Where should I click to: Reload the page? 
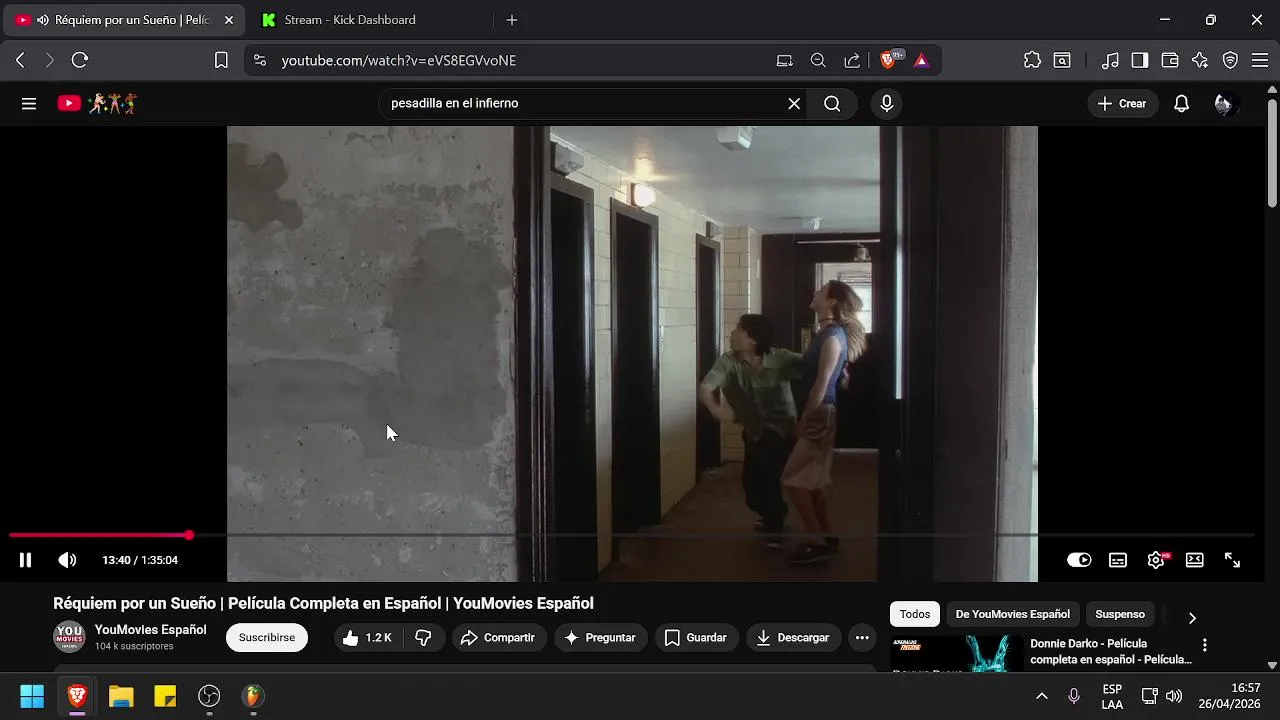tap(80, 60)
